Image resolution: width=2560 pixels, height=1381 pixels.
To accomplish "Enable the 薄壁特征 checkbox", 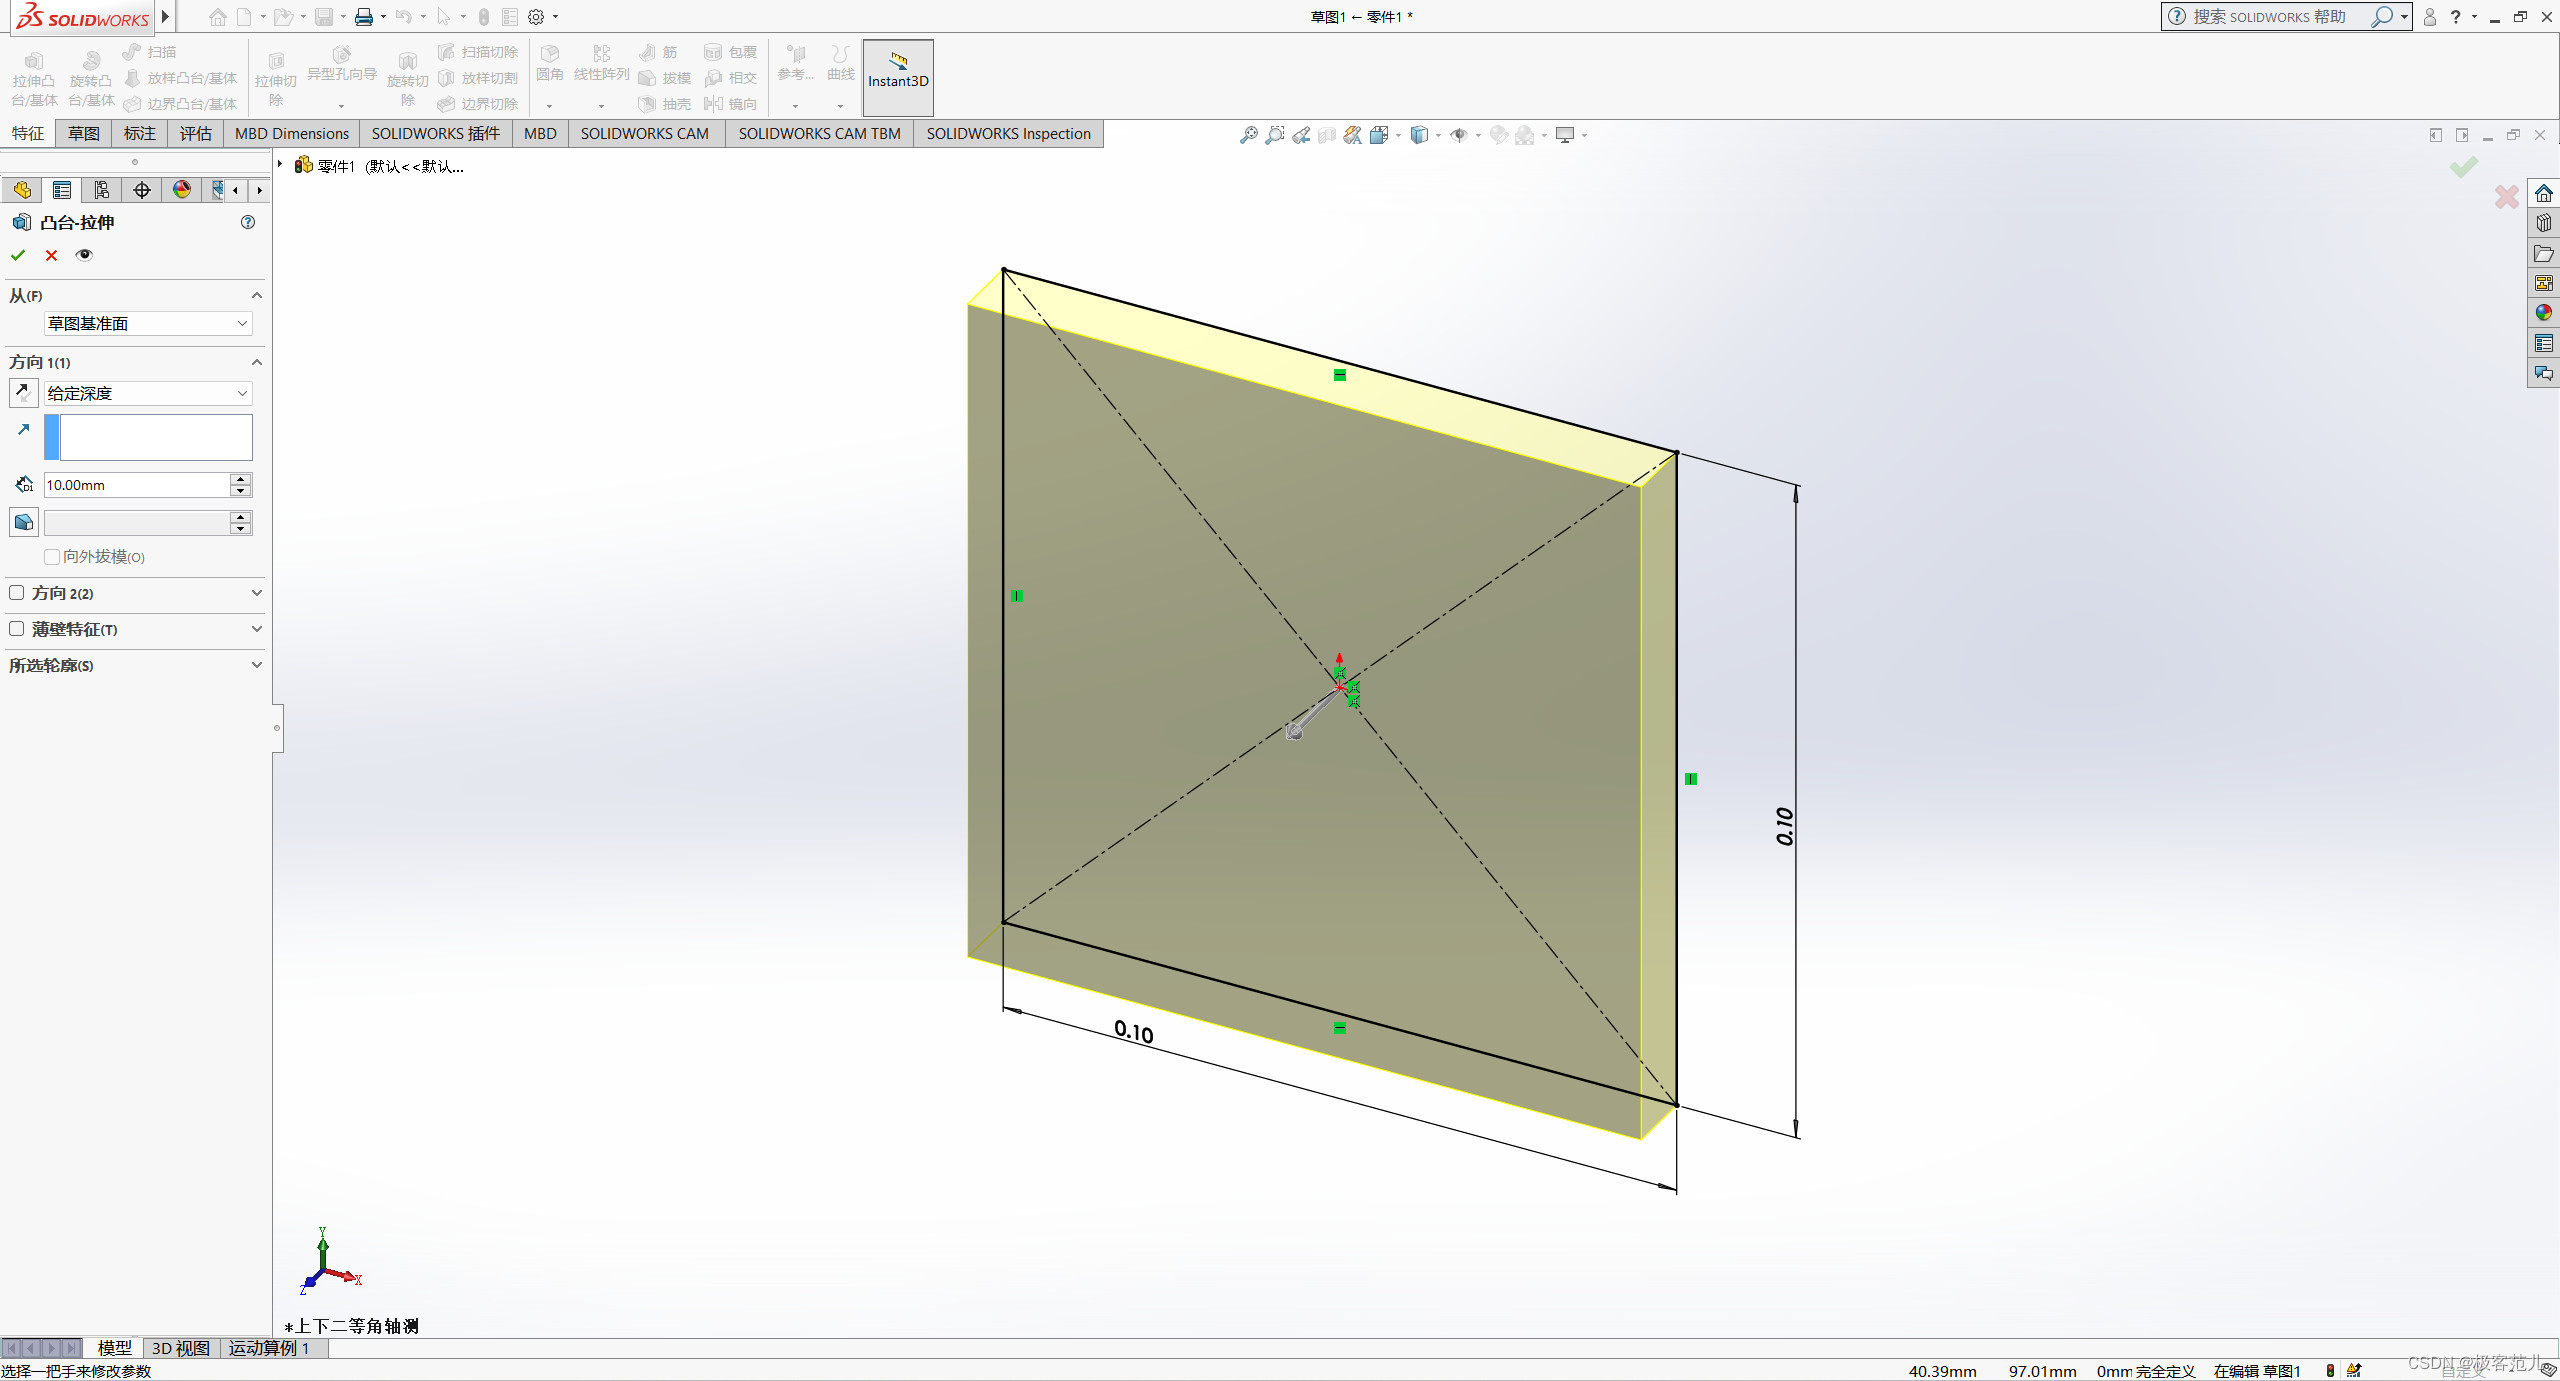I will click(x=17, y=629).
